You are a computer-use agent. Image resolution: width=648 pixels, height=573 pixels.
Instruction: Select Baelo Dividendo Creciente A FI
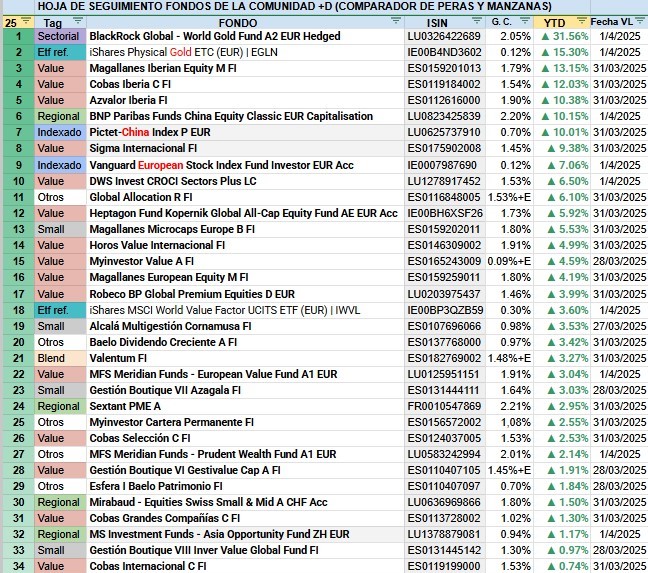tap(245, 342)
